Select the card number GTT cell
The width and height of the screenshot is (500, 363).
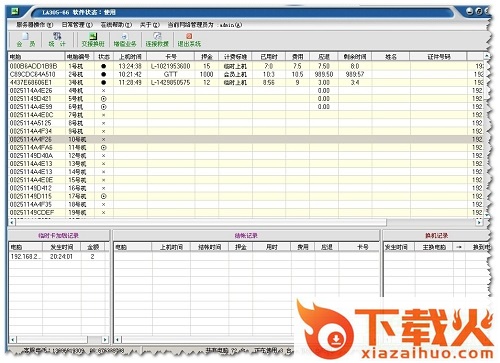(171, 74)
